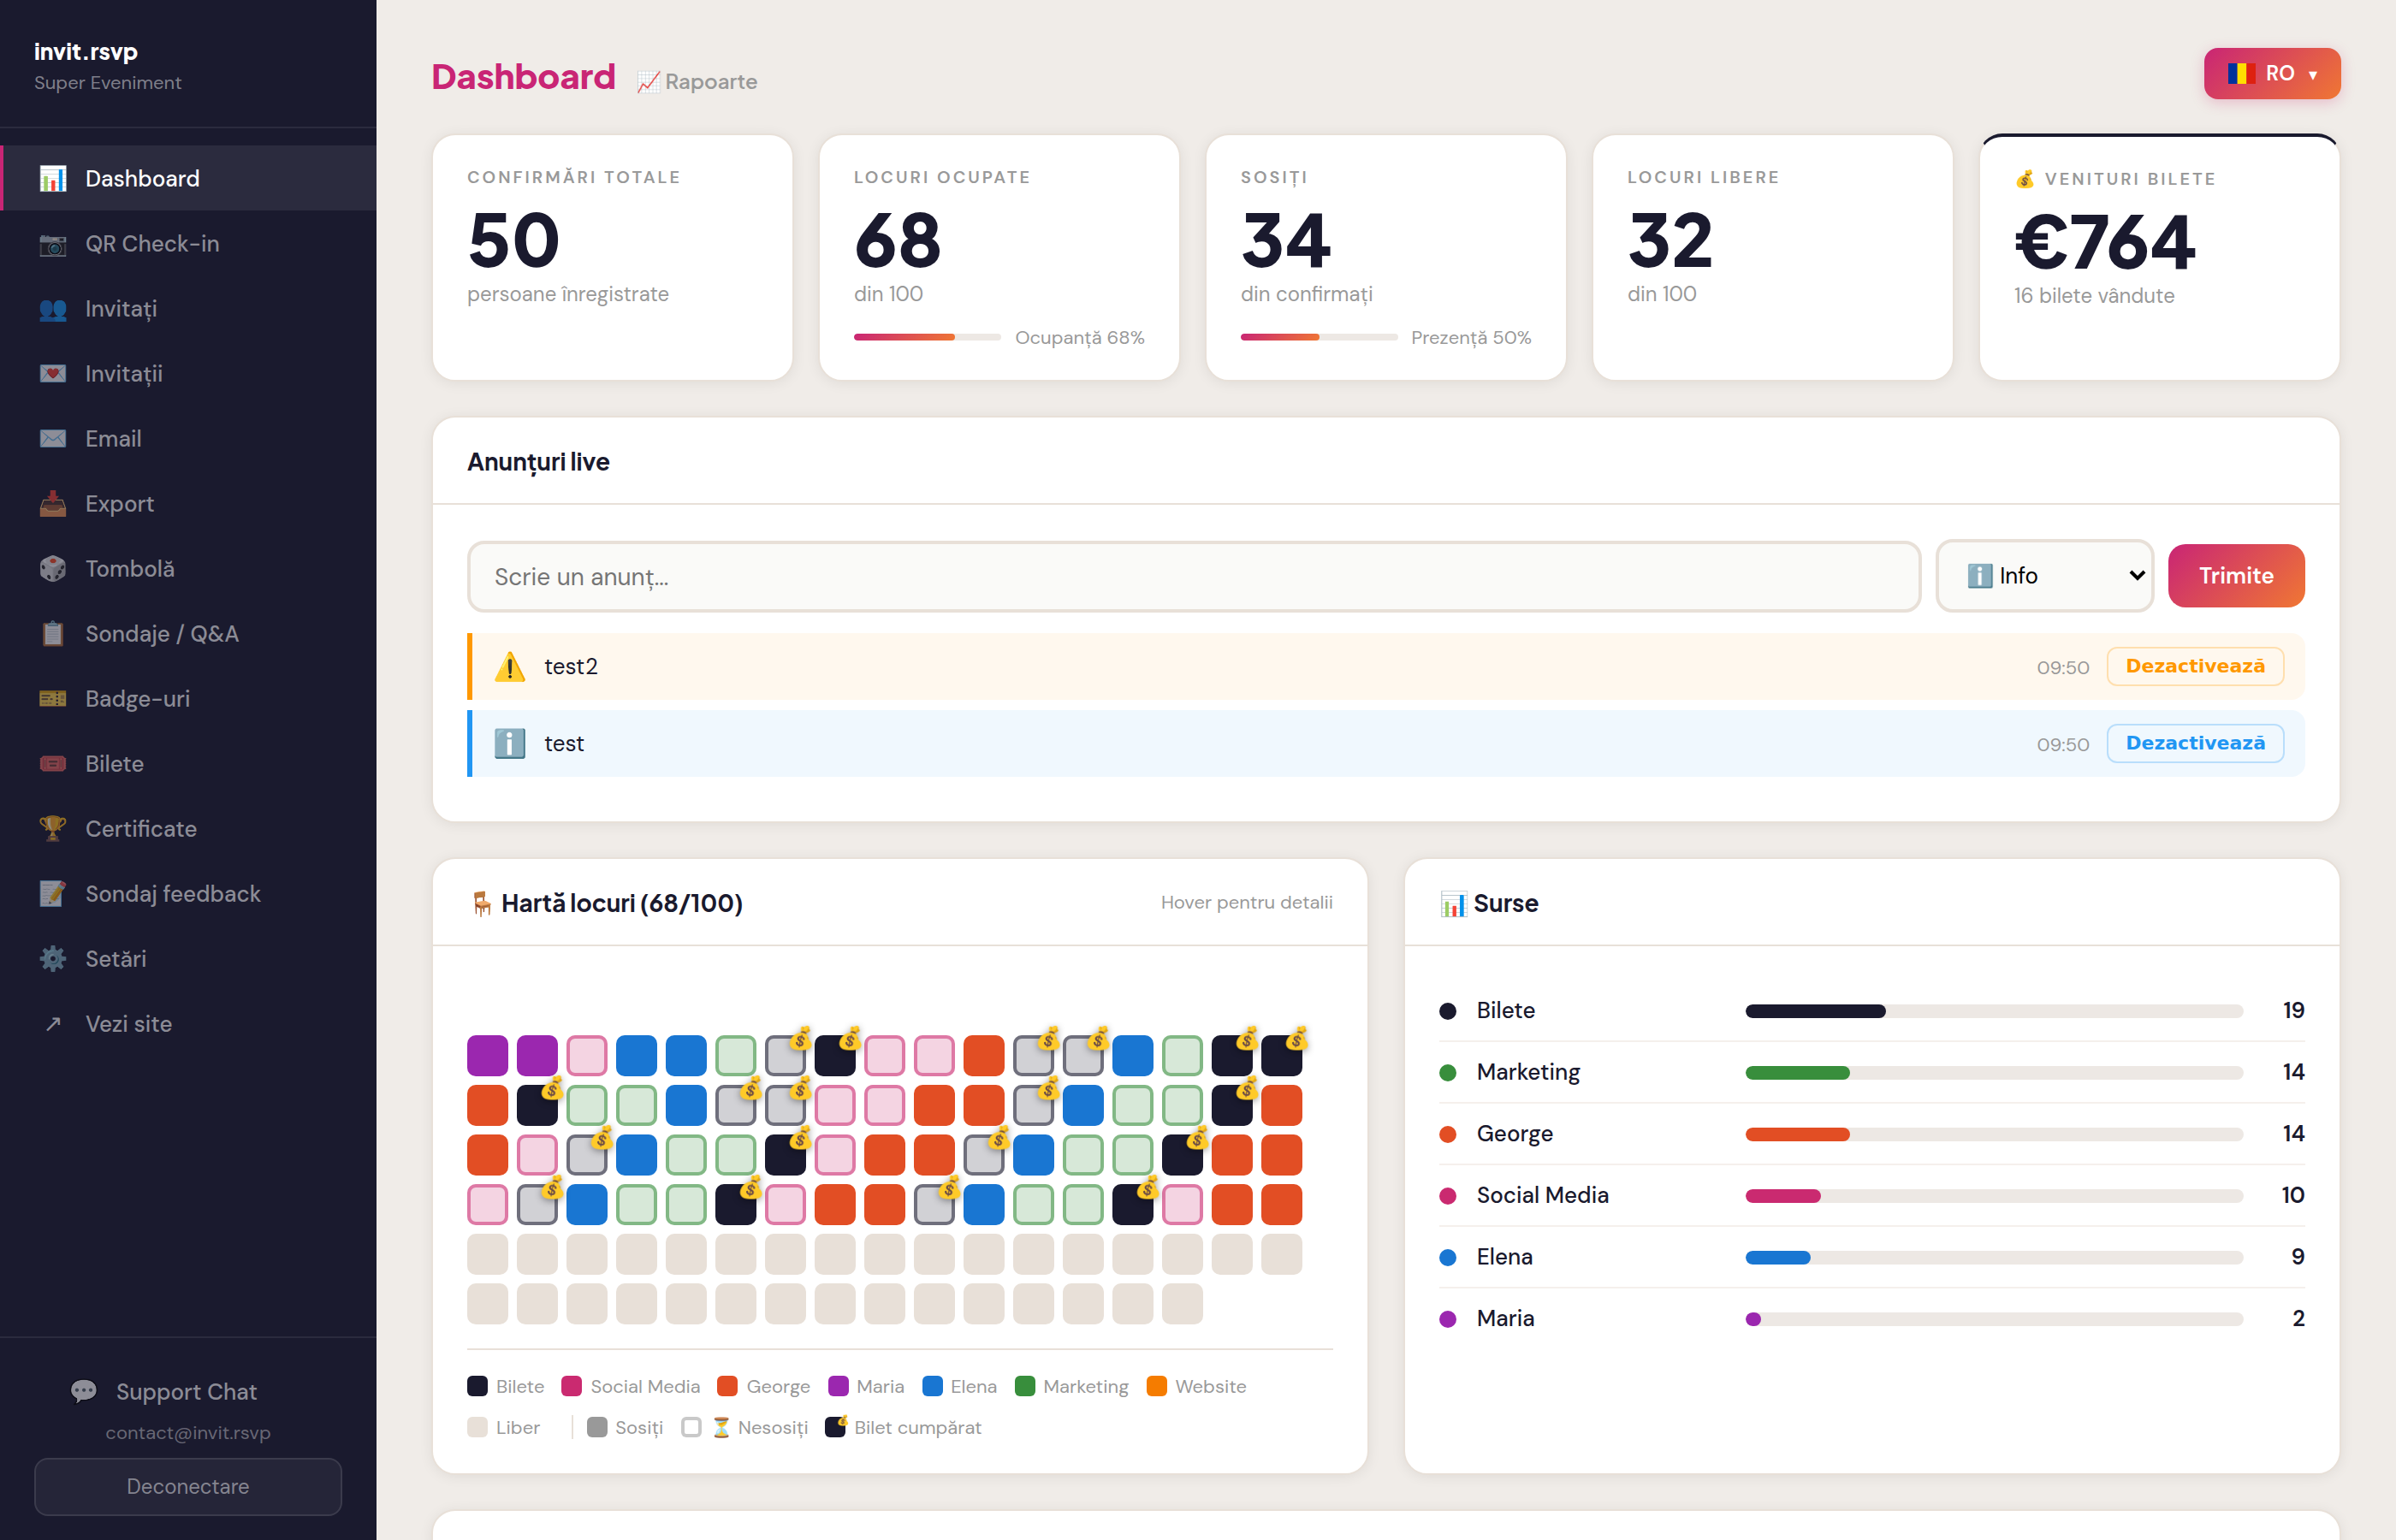2396x1540 pixels.
Task: Click the Invitați people icon
Action: coord(52,308)
